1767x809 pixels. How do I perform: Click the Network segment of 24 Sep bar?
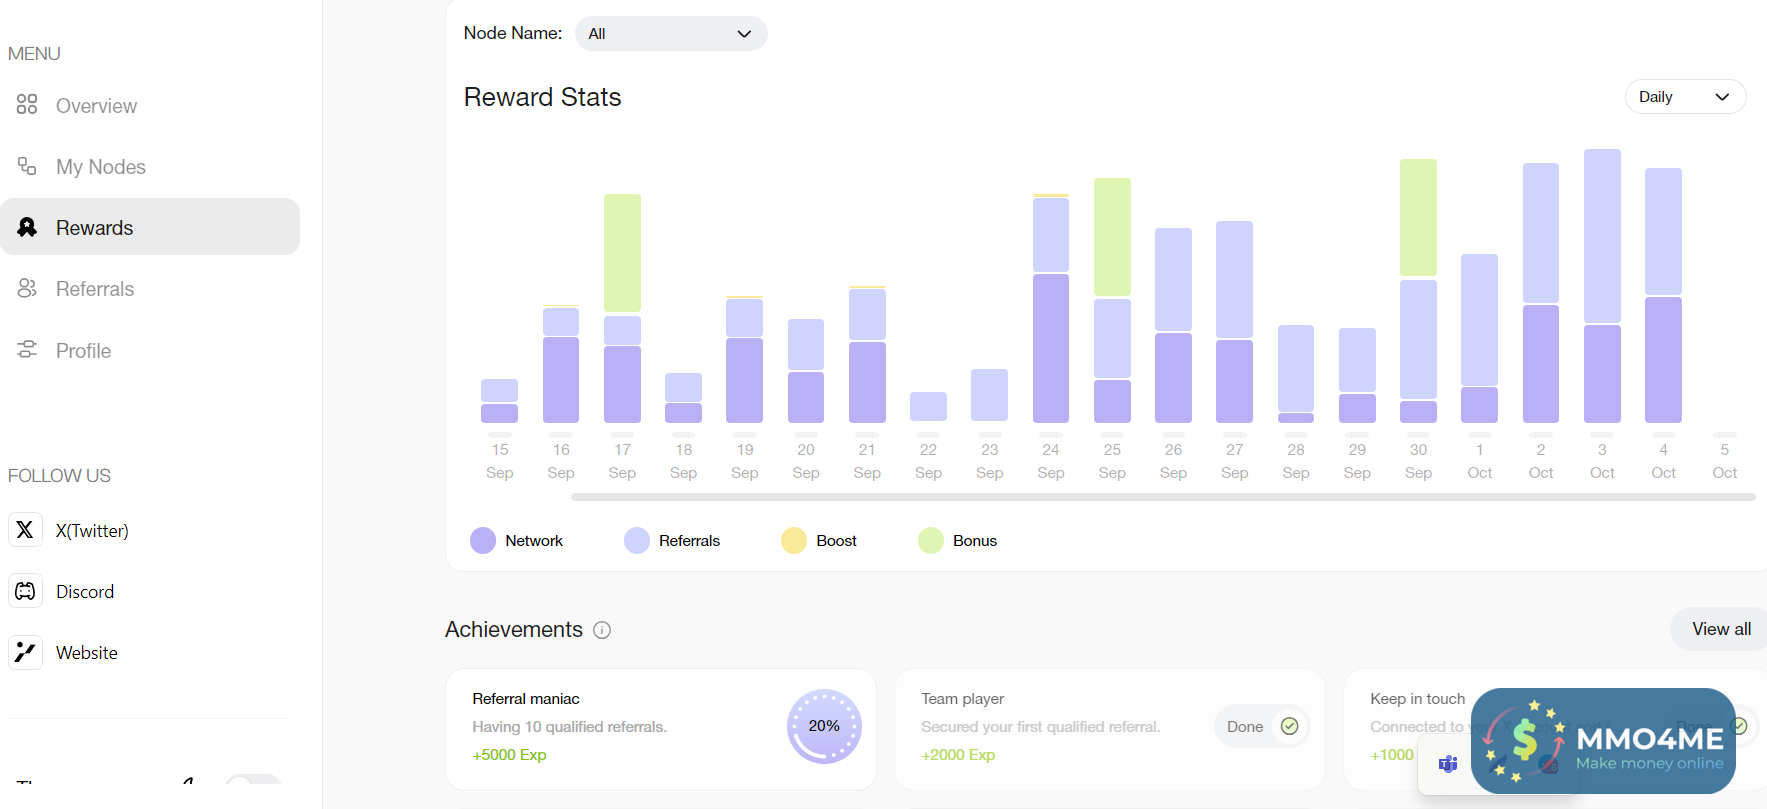[1051, 348]
